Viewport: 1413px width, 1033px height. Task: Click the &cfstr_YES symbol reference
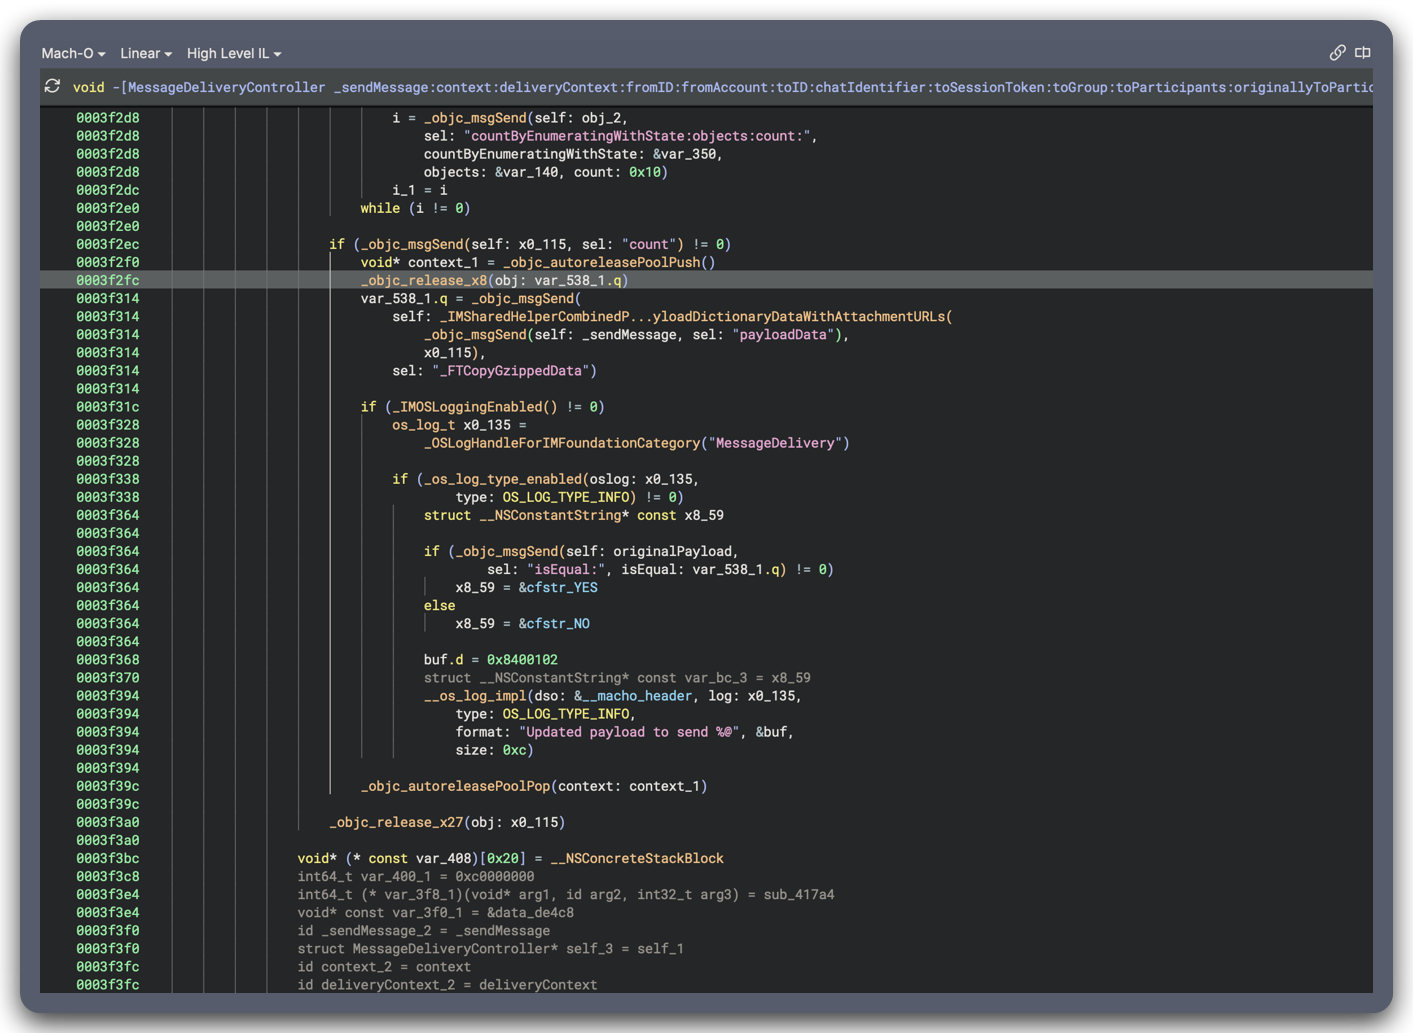pos(558,587)
